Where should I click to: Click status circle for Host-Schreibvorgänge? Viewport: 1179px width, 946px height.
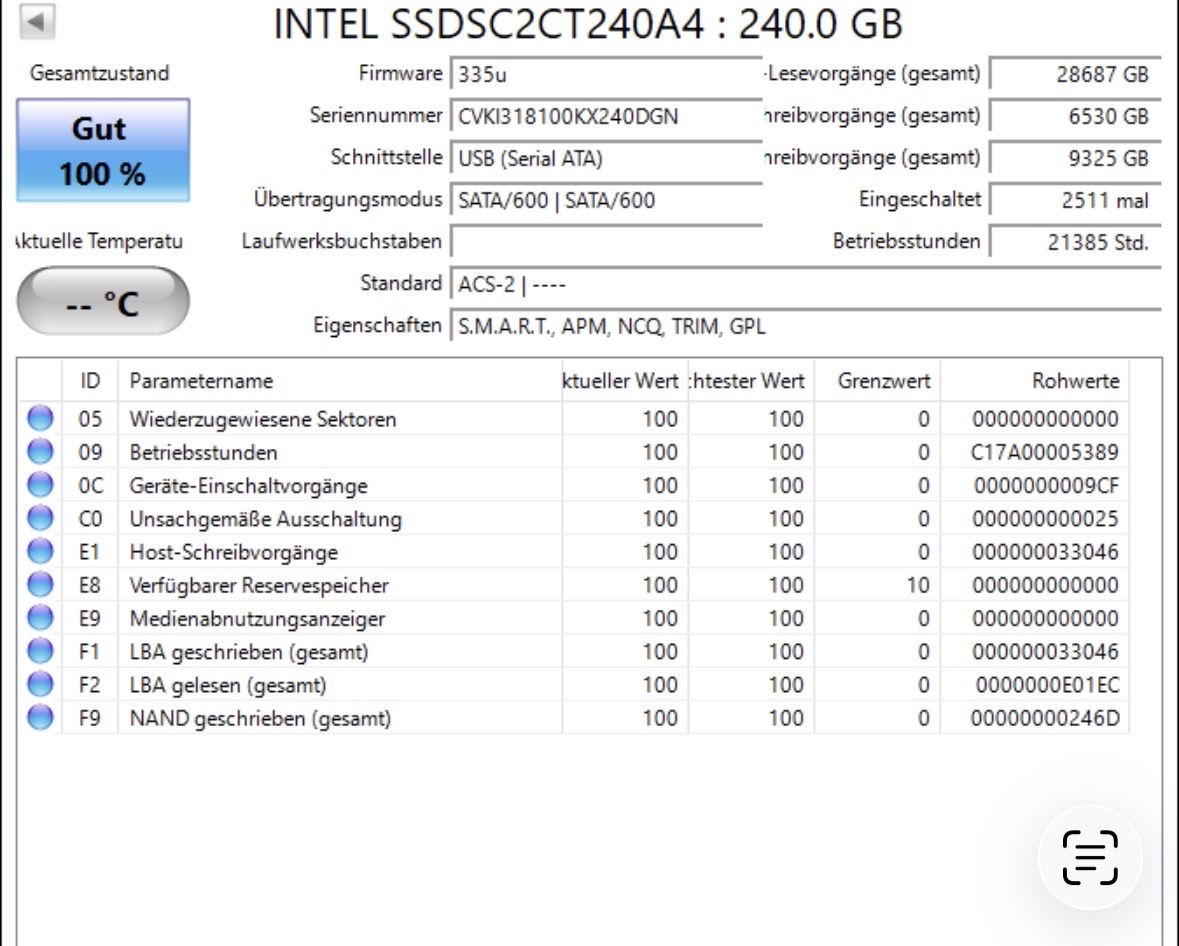pos(40,551)
